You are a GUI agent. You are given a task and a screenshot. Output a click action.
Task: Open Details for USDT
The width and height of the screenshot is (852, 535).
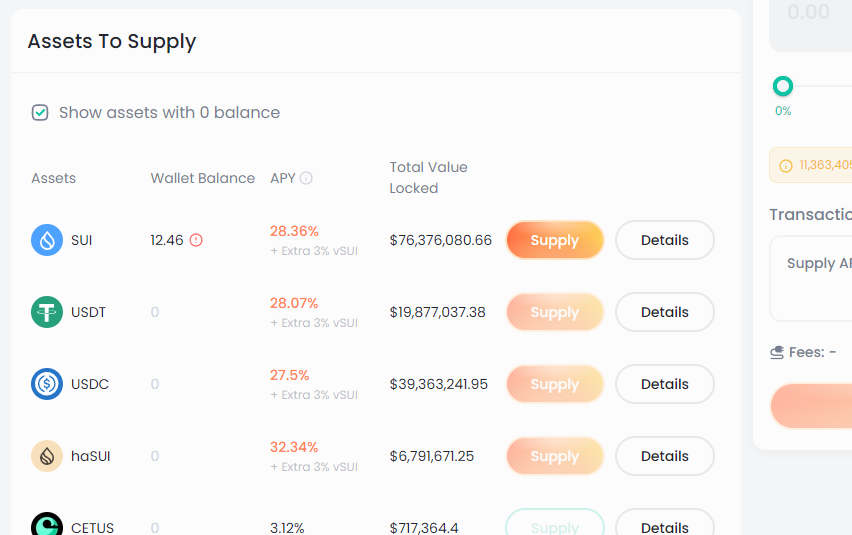665,312
